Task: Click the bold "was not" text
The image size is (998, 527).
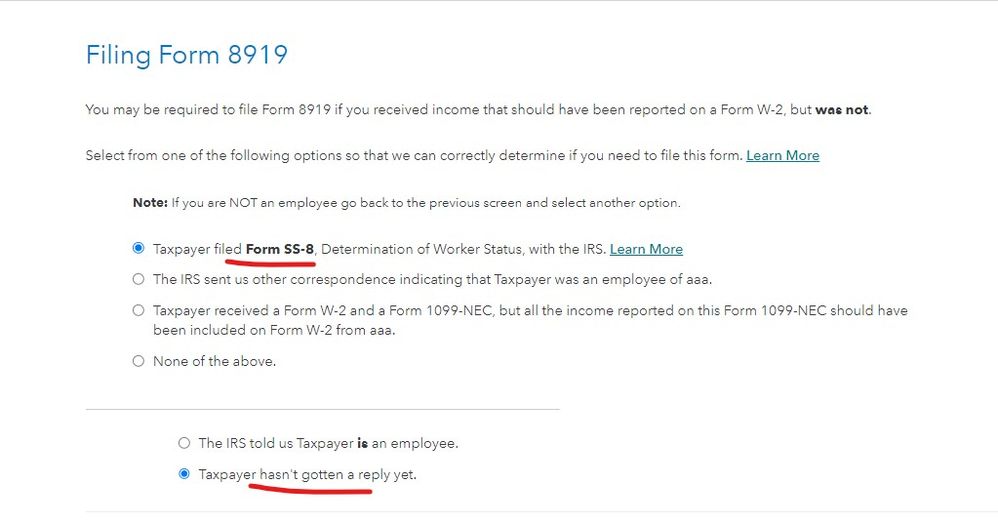Action: [841, 109]
